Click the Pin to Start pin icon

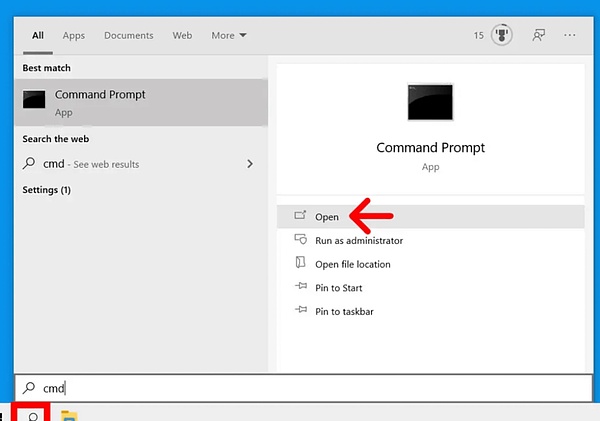click(x=300, y=288)
